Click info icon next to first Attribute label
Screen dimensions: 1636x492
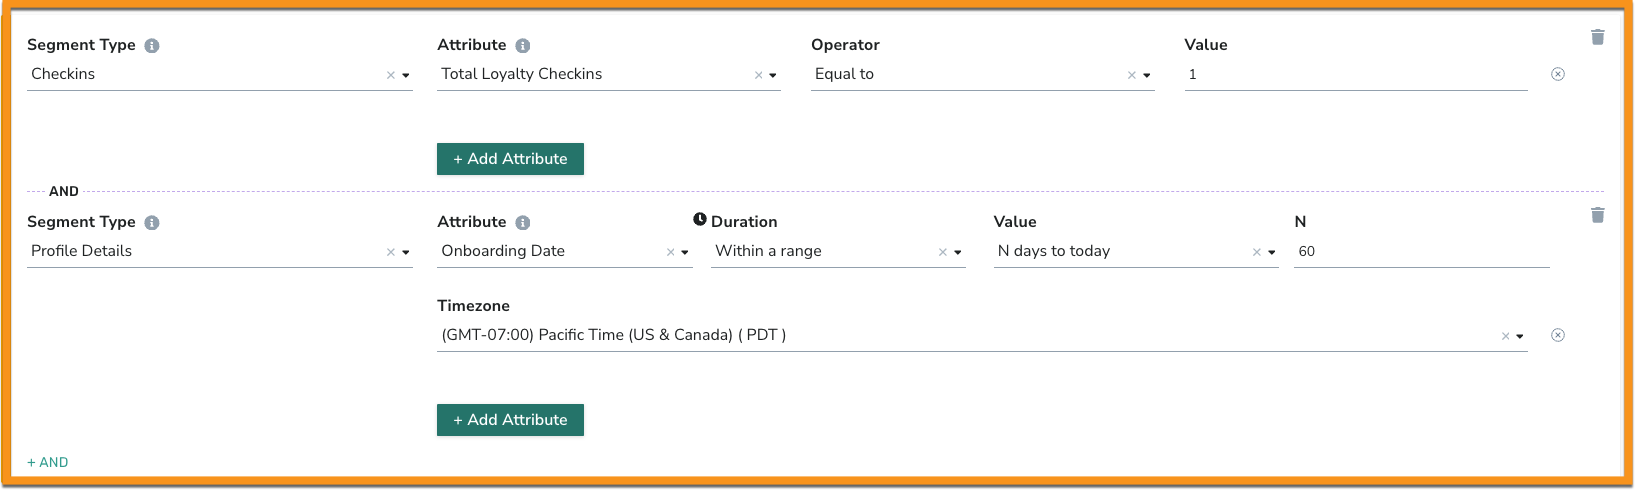pyautogui.click(x=523, y=46)
